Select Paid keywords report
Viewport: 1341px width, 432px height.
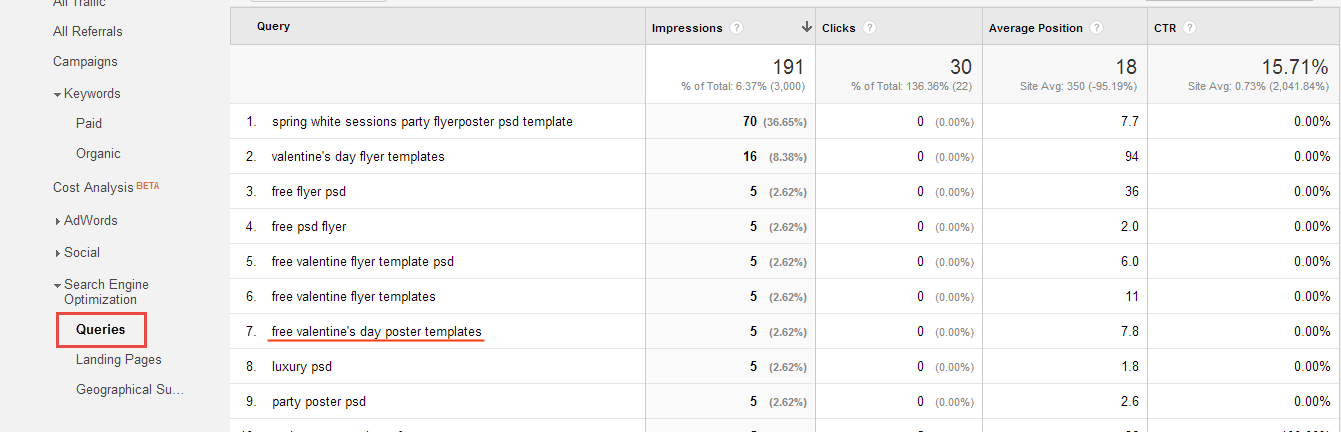(89, 123)
